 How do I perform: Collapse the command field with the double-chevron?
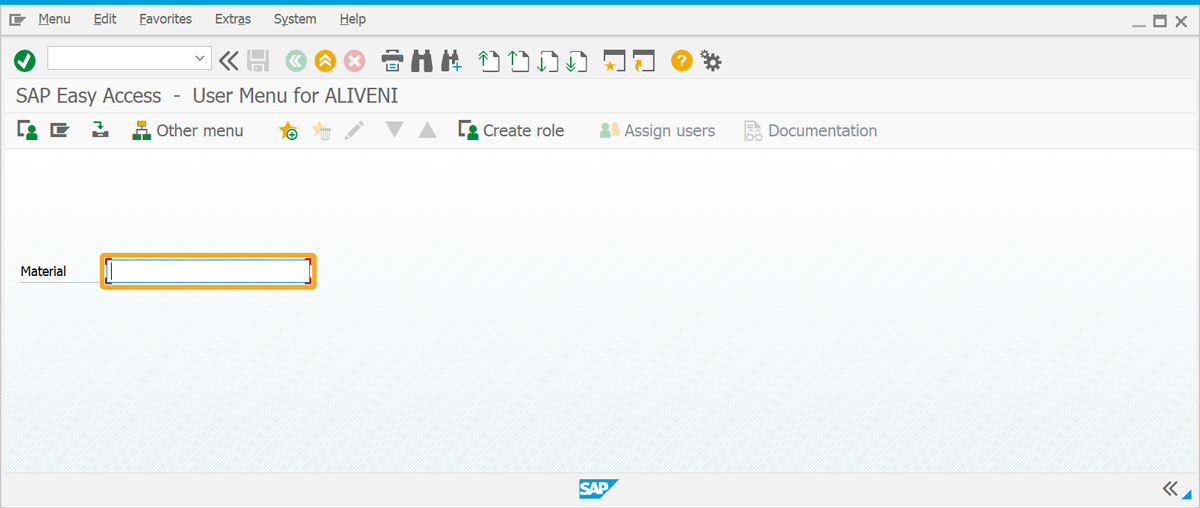point(229,61)
